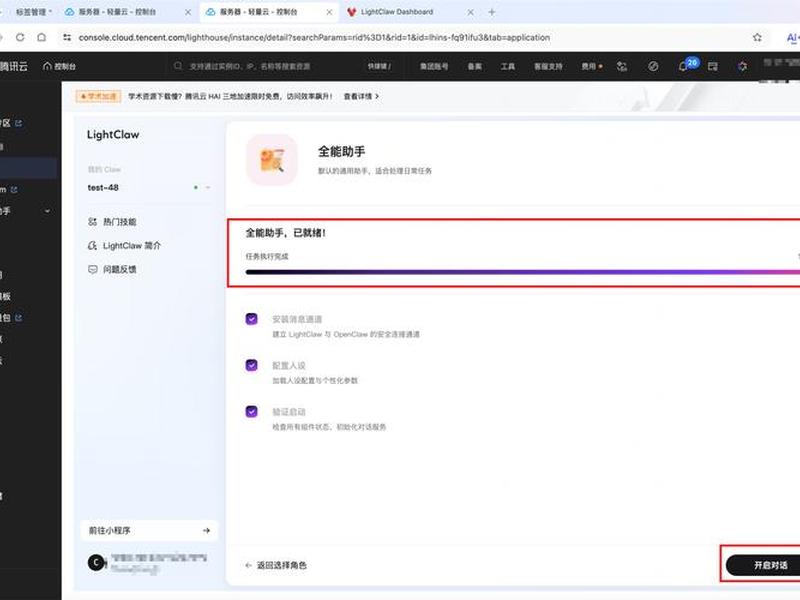Click the 全能助手 heading
Viewport: 800px width, 600px height.
click(x=341, y=152)
